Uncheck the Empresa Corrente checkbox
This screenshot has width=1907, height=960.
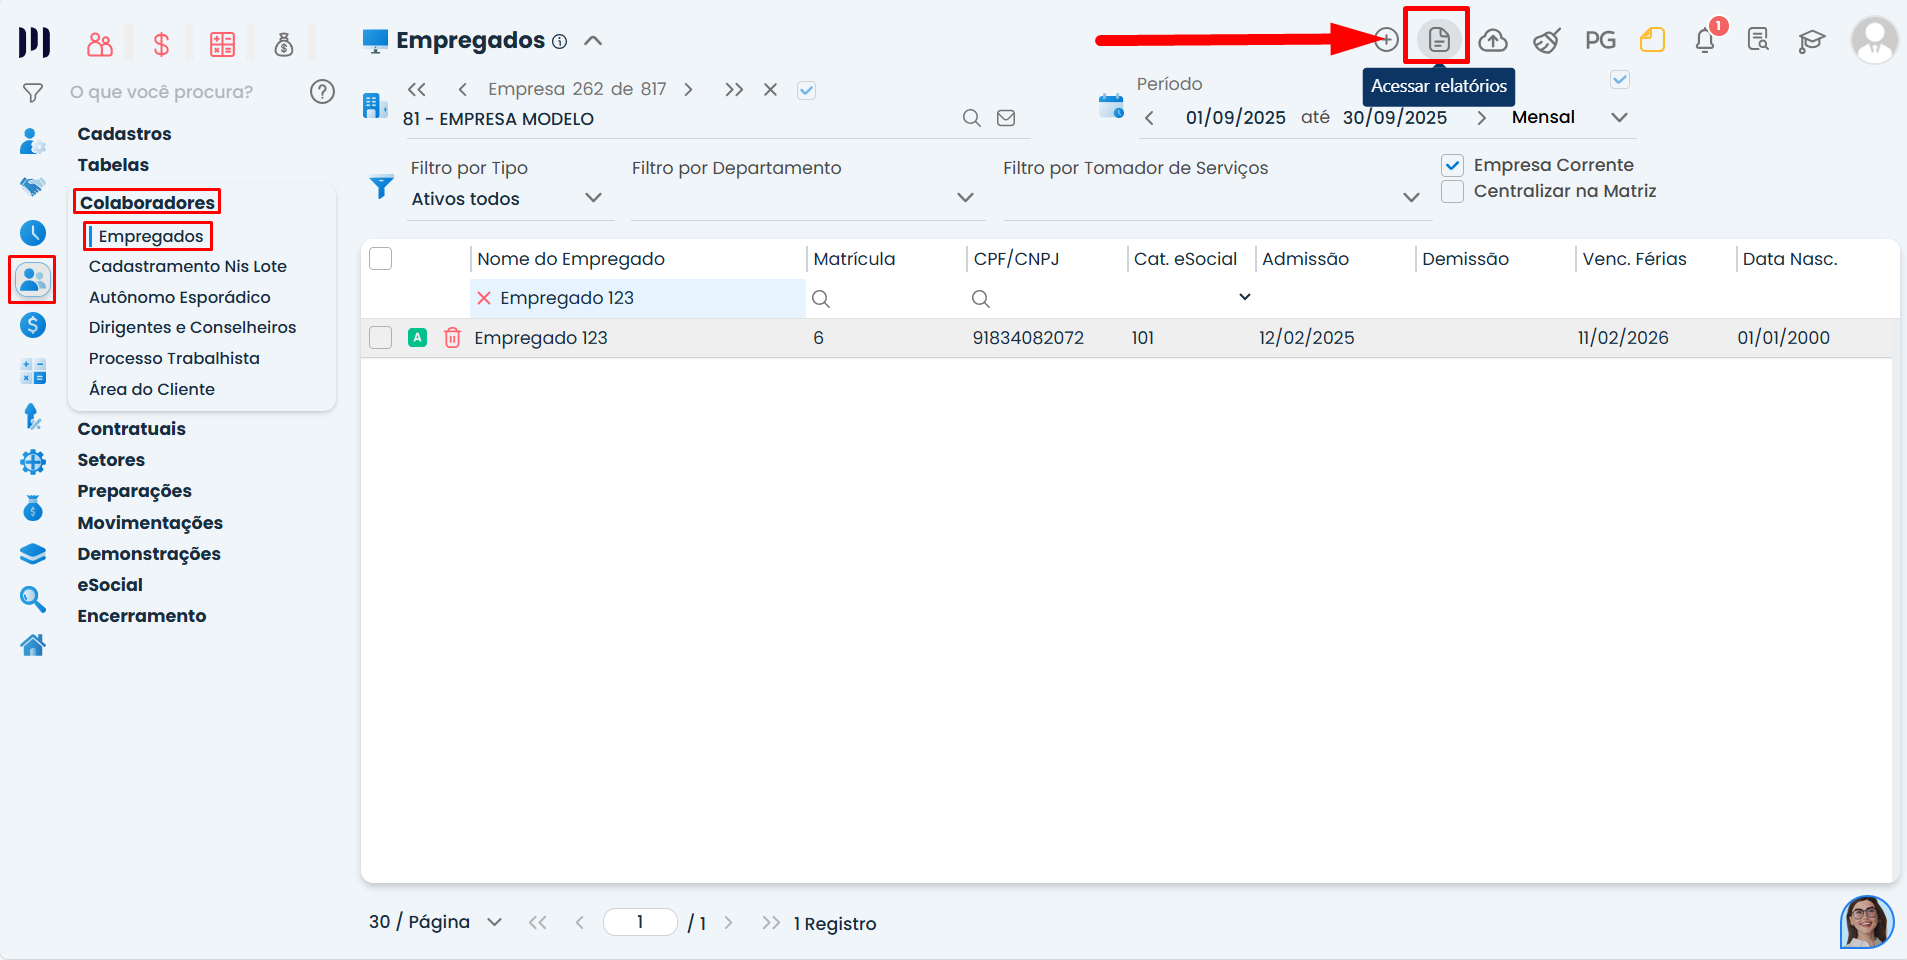[x=1452, y=165]
